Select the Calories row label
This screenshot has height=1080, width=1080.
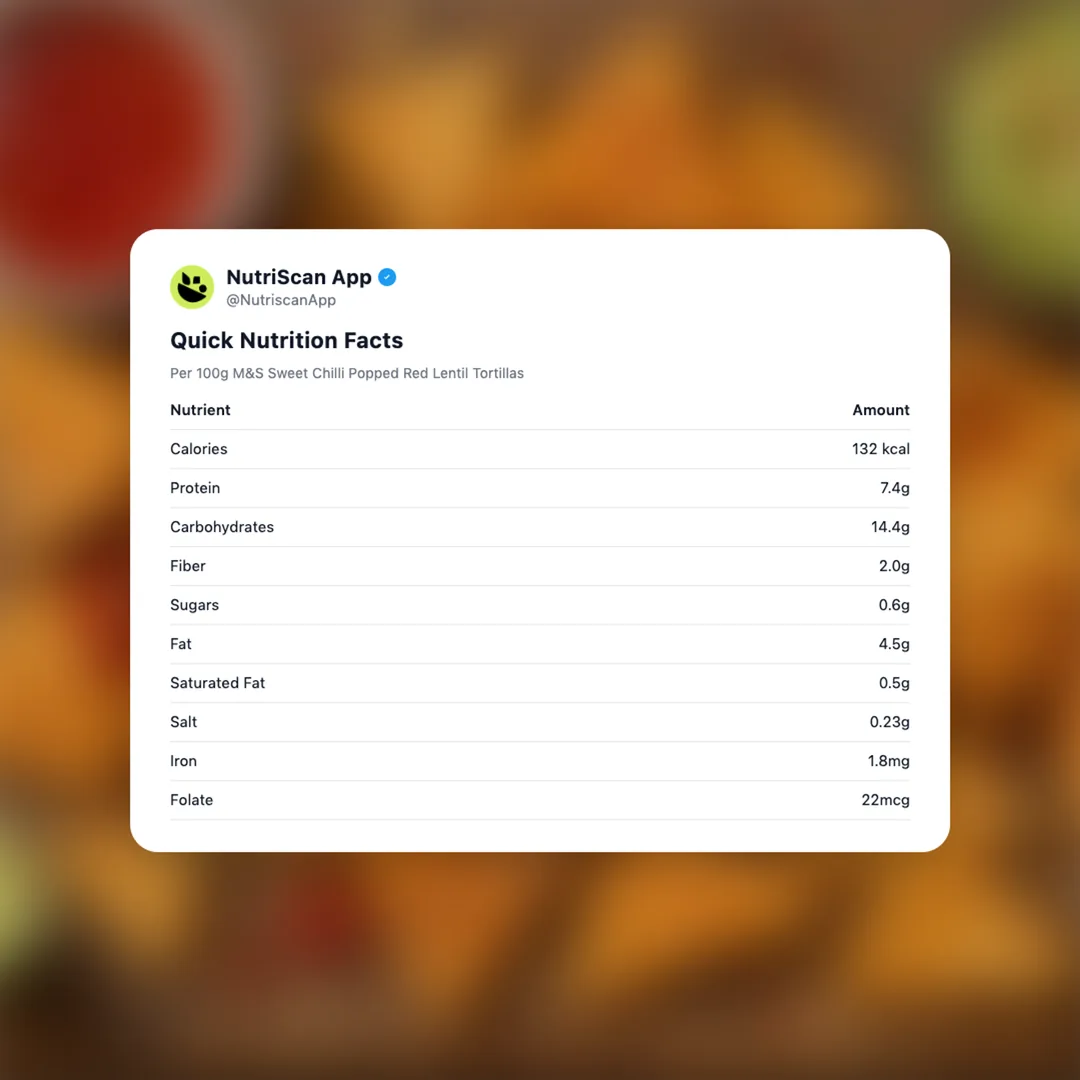click(199, 449)
